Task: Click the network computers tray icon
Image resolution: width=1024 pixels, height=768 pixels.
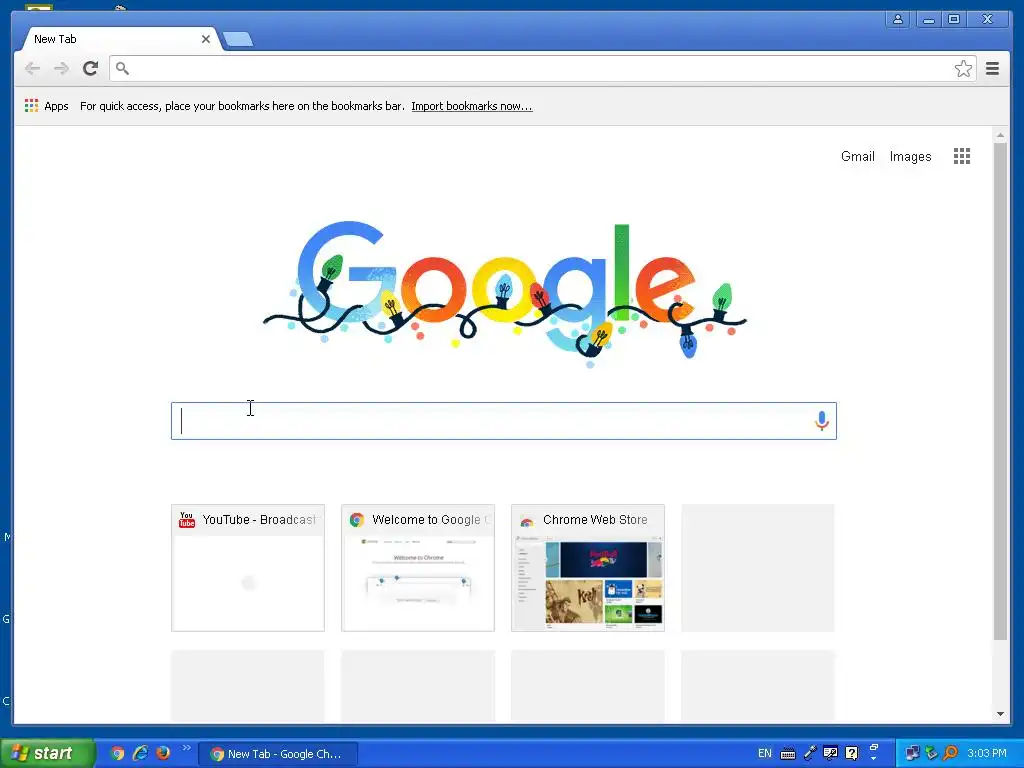Action: coord(912,753)
